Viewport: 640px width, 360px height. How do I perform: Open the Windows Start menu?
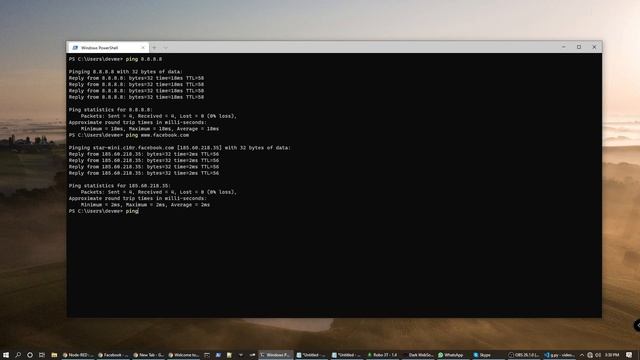coord(6,355)
